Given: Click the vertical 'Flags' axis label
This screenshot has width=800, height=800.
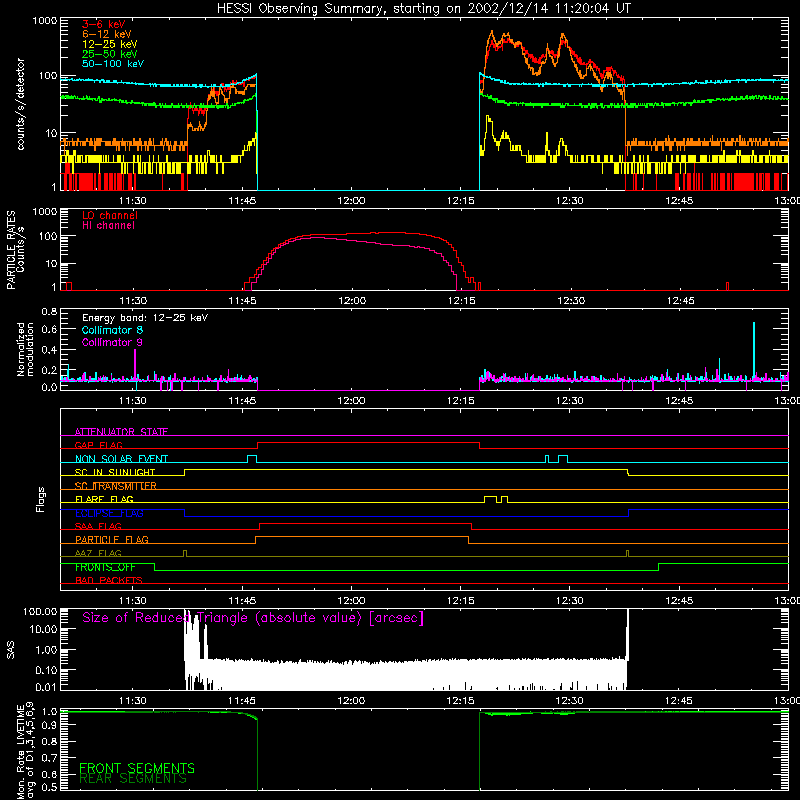Looking at the screenshot, I should coord(41,499).
